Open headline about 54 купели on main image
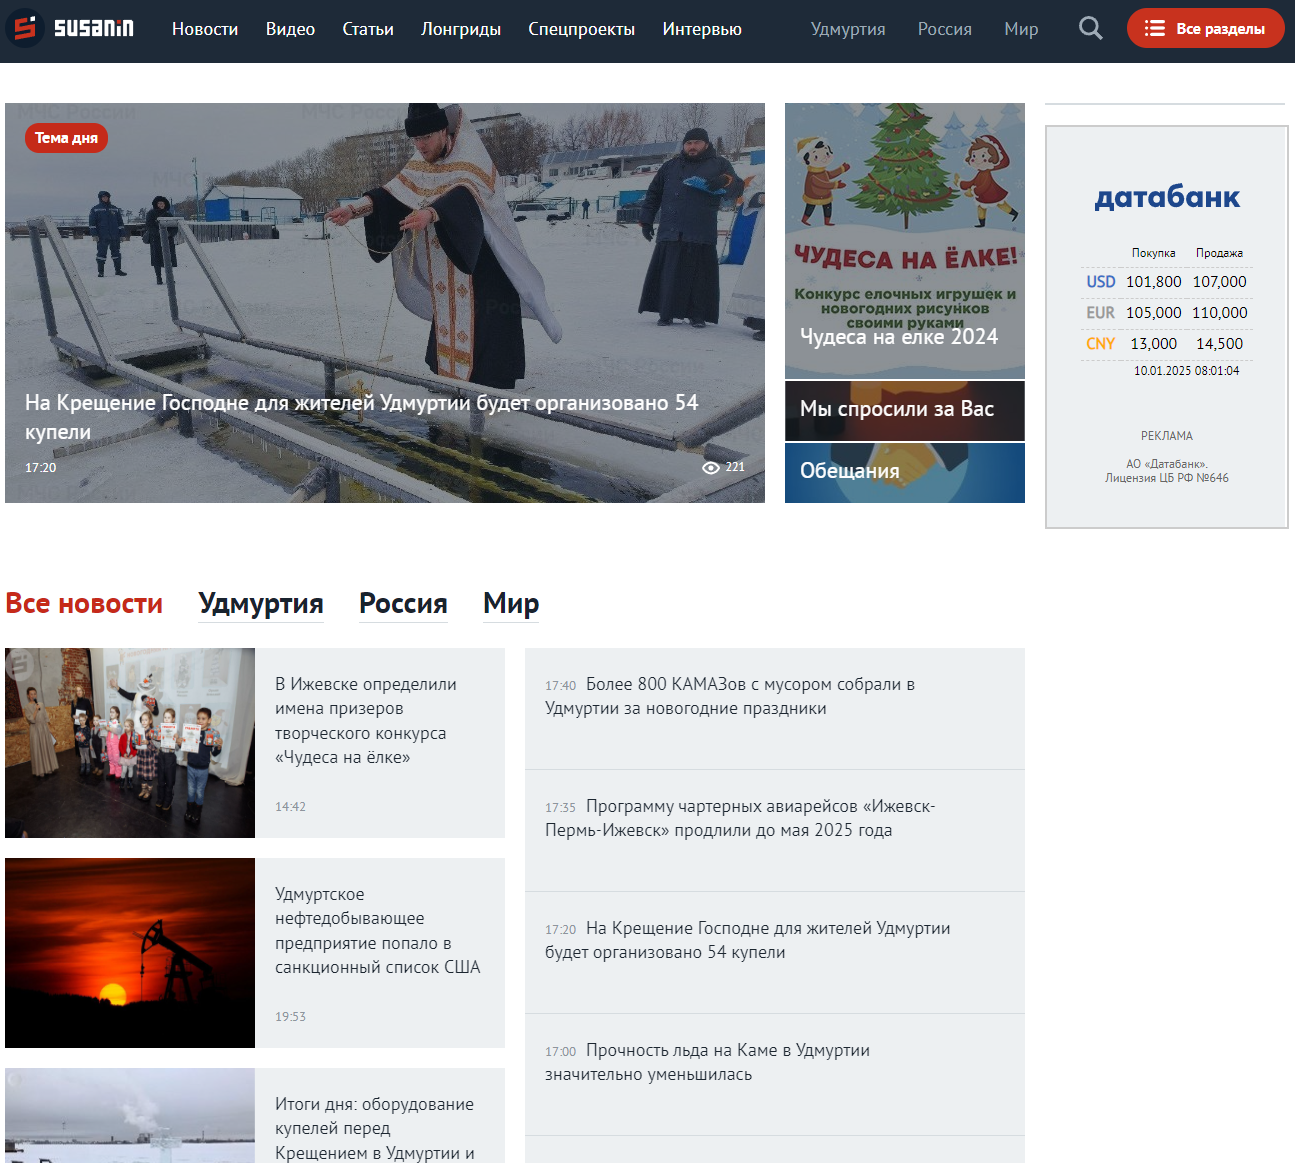1295x1163 pixels. tap(361, 417)
